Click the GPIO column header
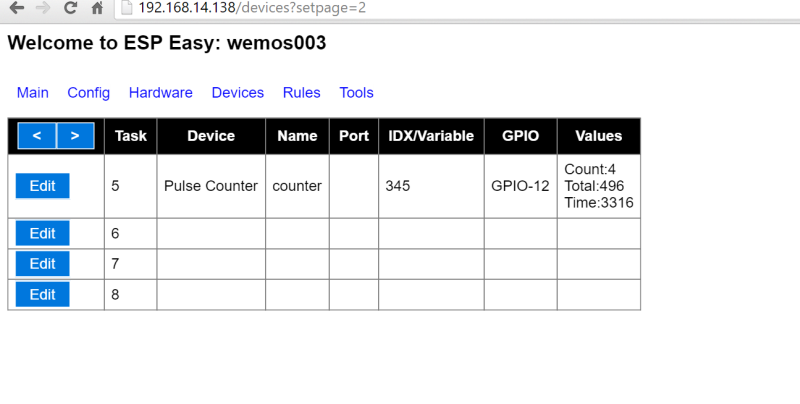The height and width of the screenshot is (404, 800). pyautogui.click(x=521, y=136)
